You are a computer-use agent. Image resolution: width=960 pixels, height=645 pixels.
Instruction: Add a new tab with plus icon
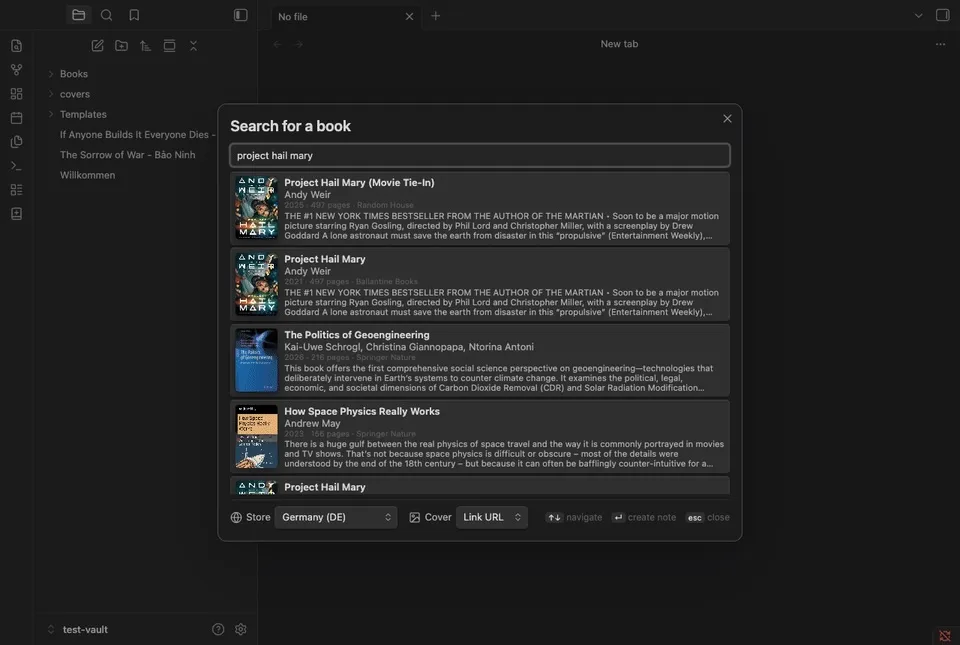(x=435, y=16)
